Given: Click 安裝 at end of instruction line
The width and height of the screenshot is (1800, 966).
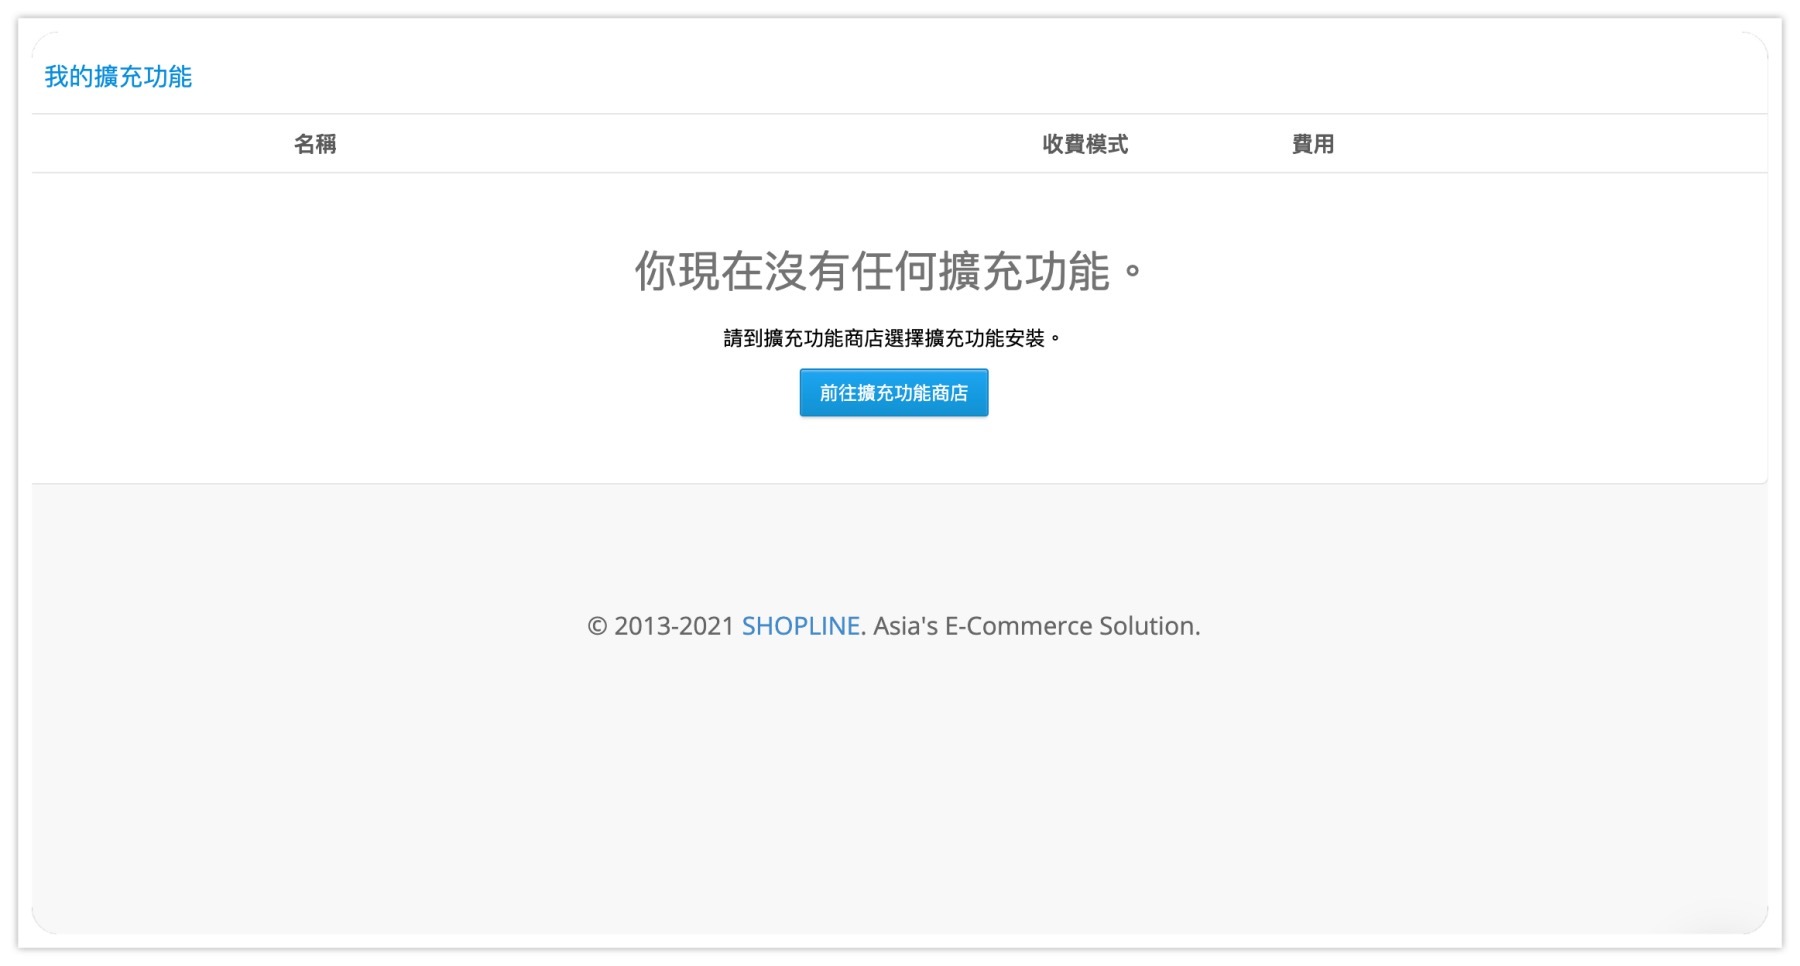Looking at the screenshot, I should click(1025, 339).
